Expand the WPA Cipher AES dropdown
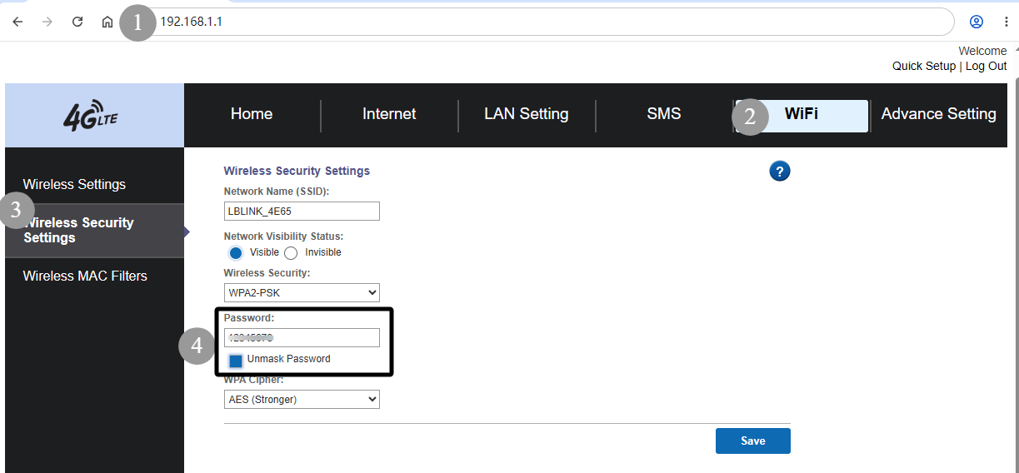Screen dimensions: 1019x473 click(x=302, y=400)
